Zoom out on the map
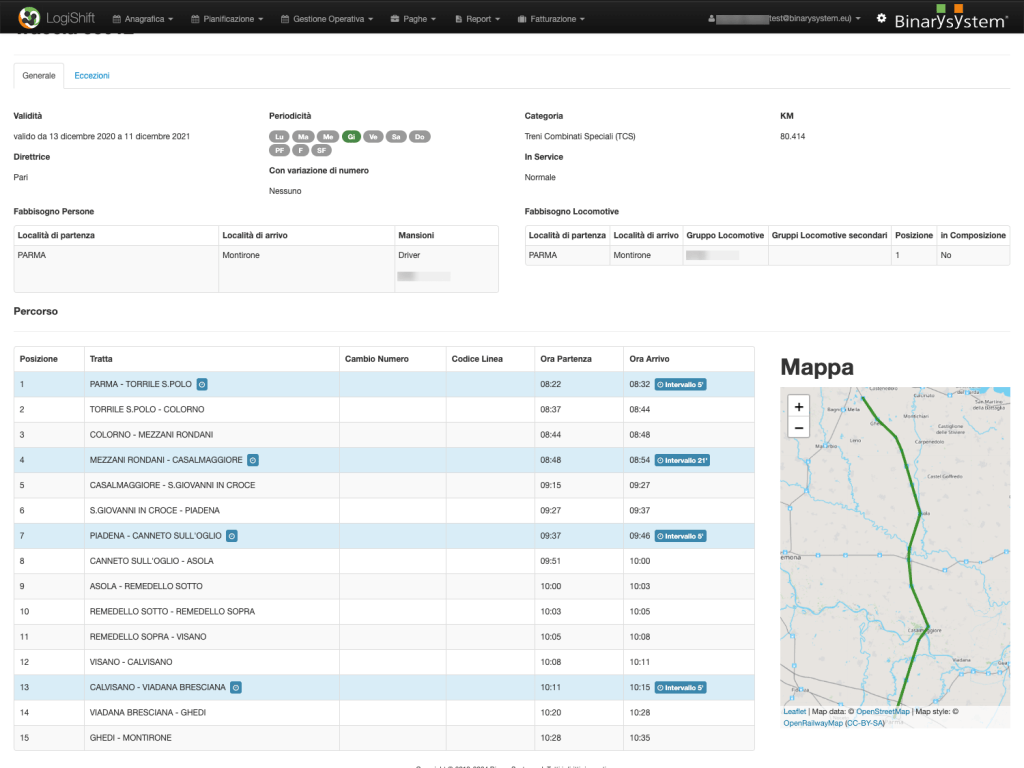 pos(799,428)
